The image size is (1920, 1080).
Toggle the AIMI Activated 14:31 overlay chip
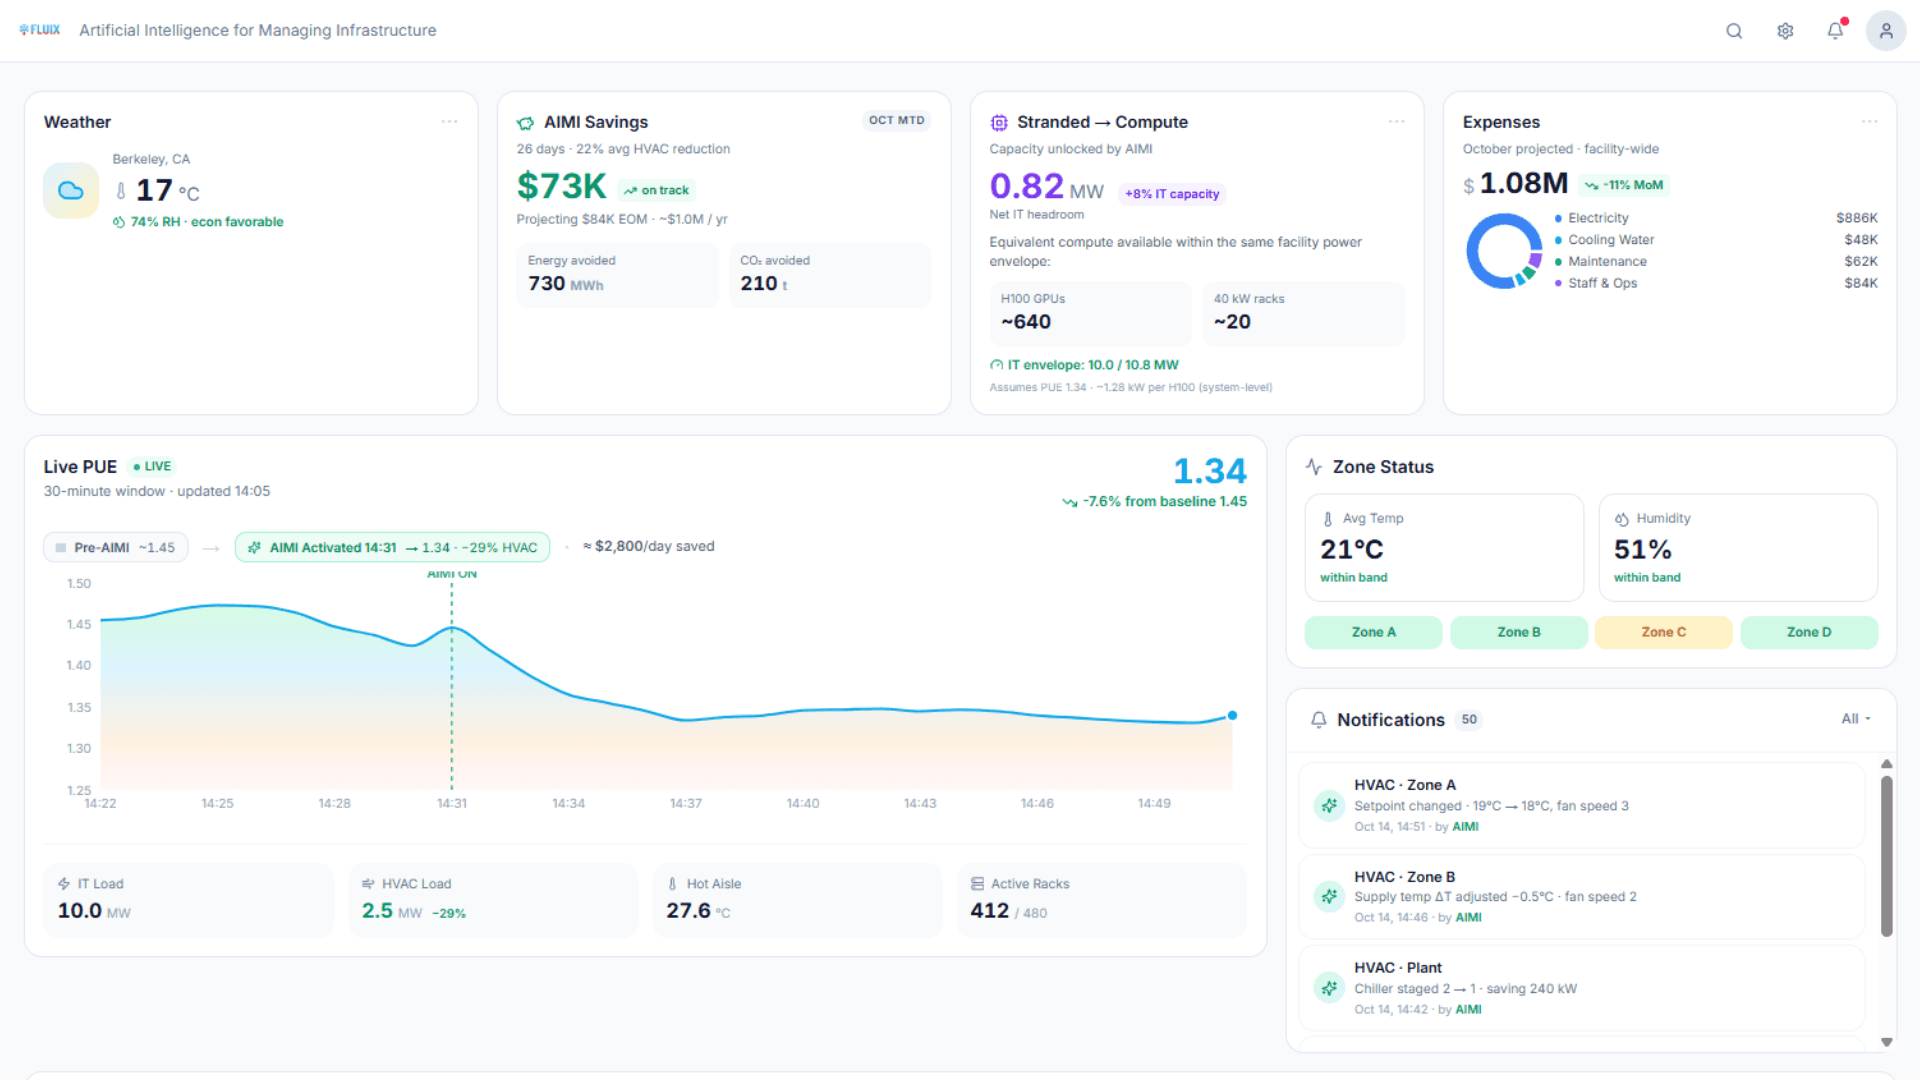coord(392,547)
